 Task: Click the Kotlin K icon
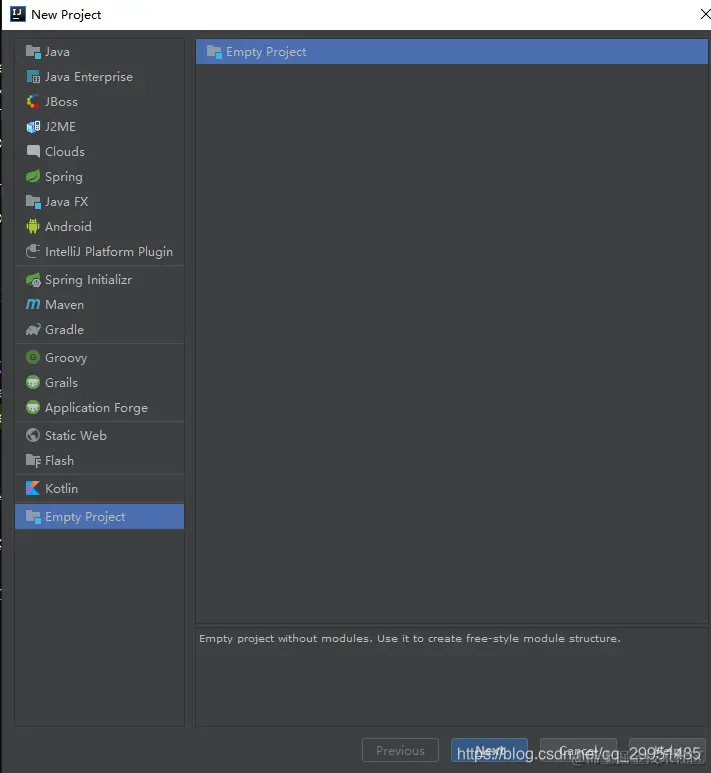pos(33,489)
